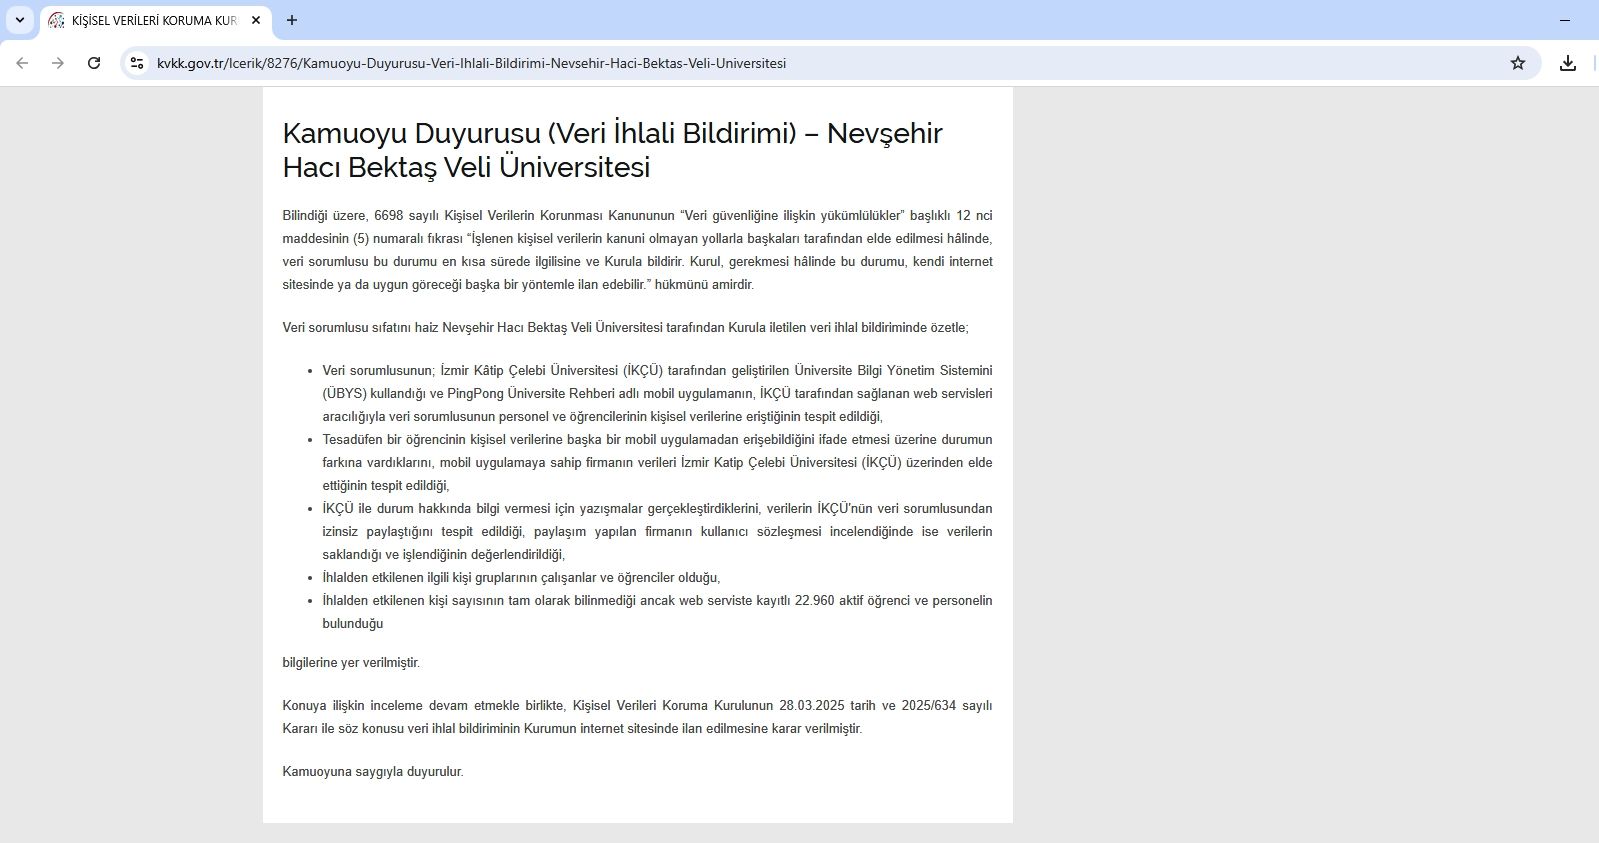Image resolution: width=1599 pixels, height=843 pixels.
Task: Focus the kvkk.gov.tr address bar
Action: 700,63
